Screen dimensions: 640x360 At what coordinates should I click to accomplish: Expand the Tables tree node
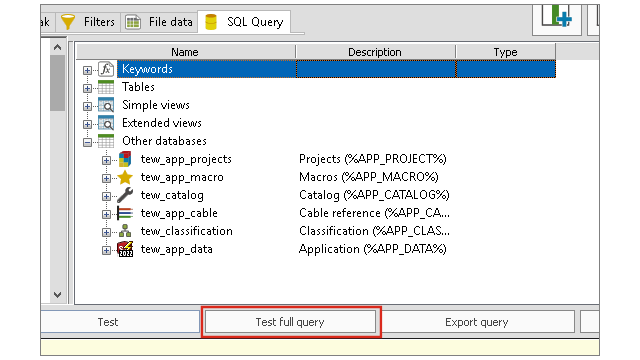pyautogui.click(x=87, y=88)
